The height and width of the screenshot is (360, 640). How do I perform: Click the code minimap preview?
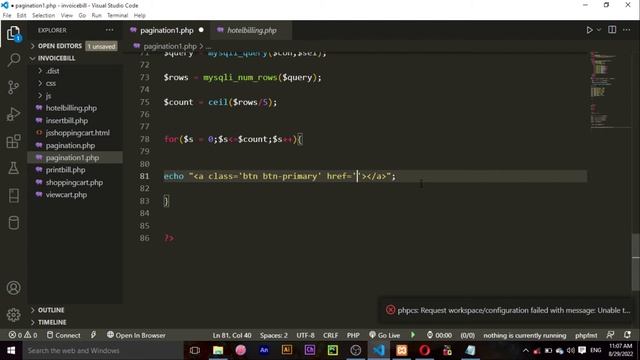610,90
